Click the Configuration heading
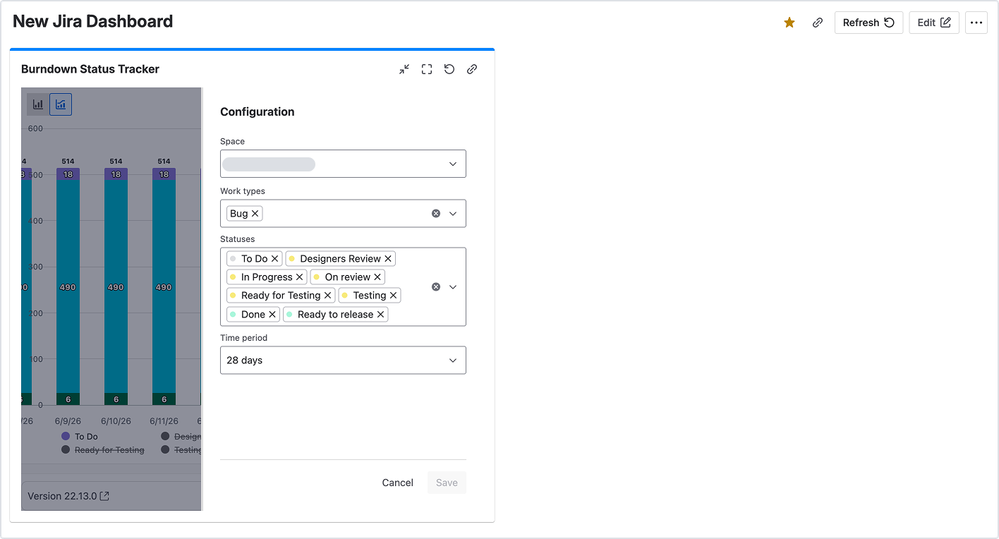 click(257, 112)
